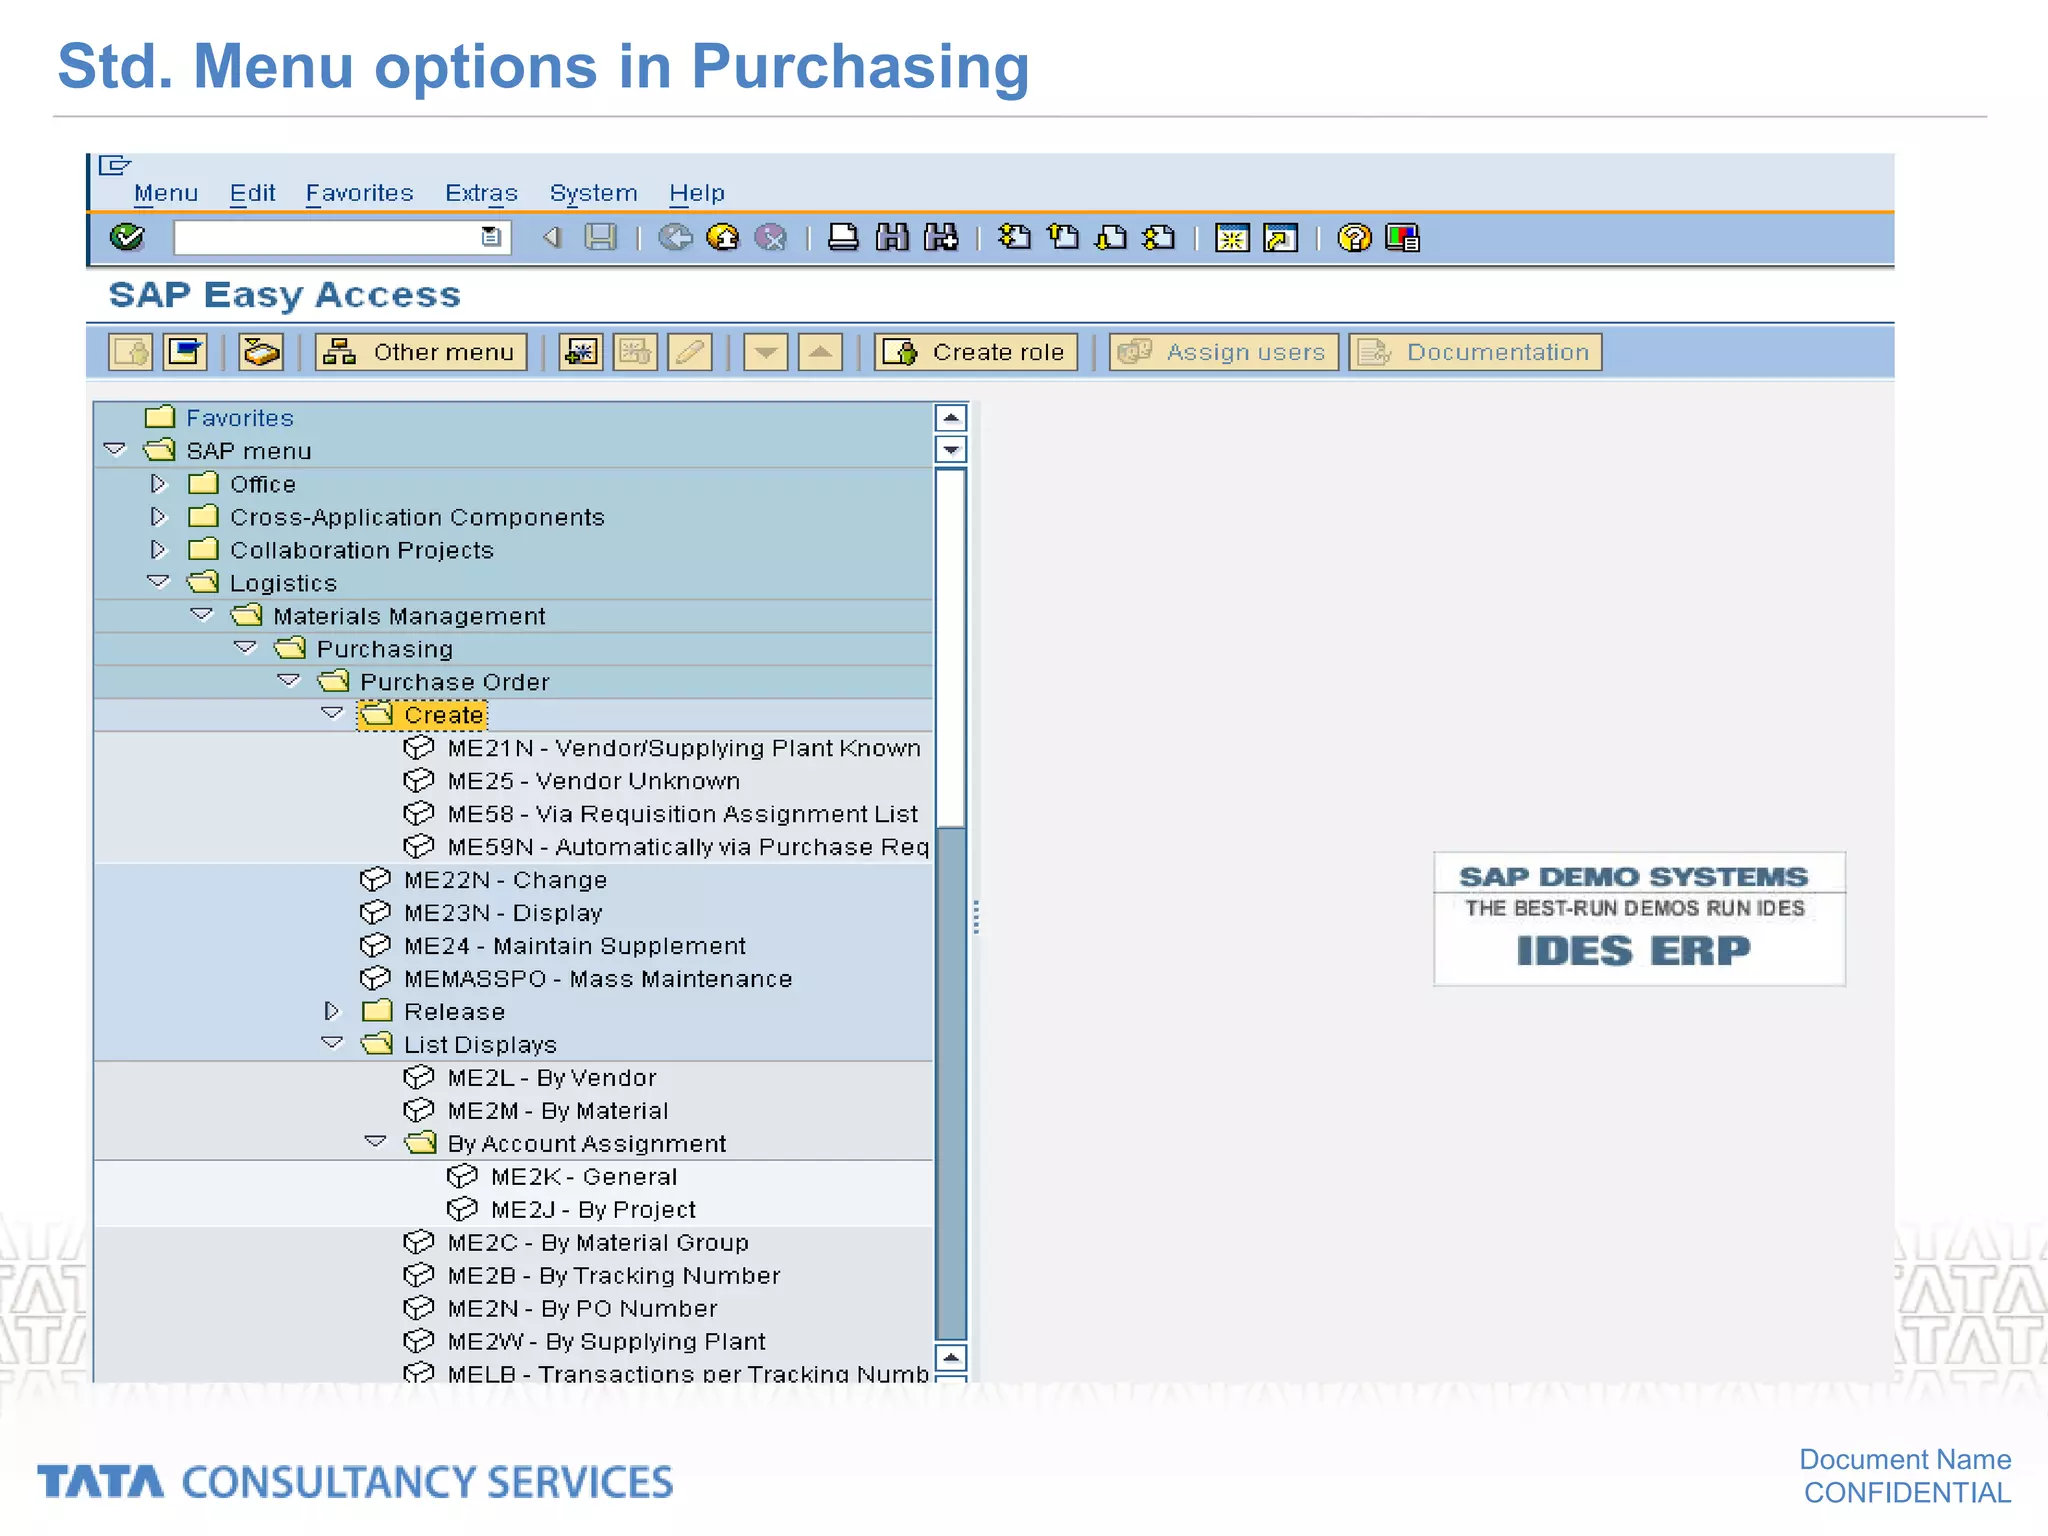This screenshot has width=2048, height=1536.
Task: Collapse the List Displays folder
Action: (x=332, y=1043)
